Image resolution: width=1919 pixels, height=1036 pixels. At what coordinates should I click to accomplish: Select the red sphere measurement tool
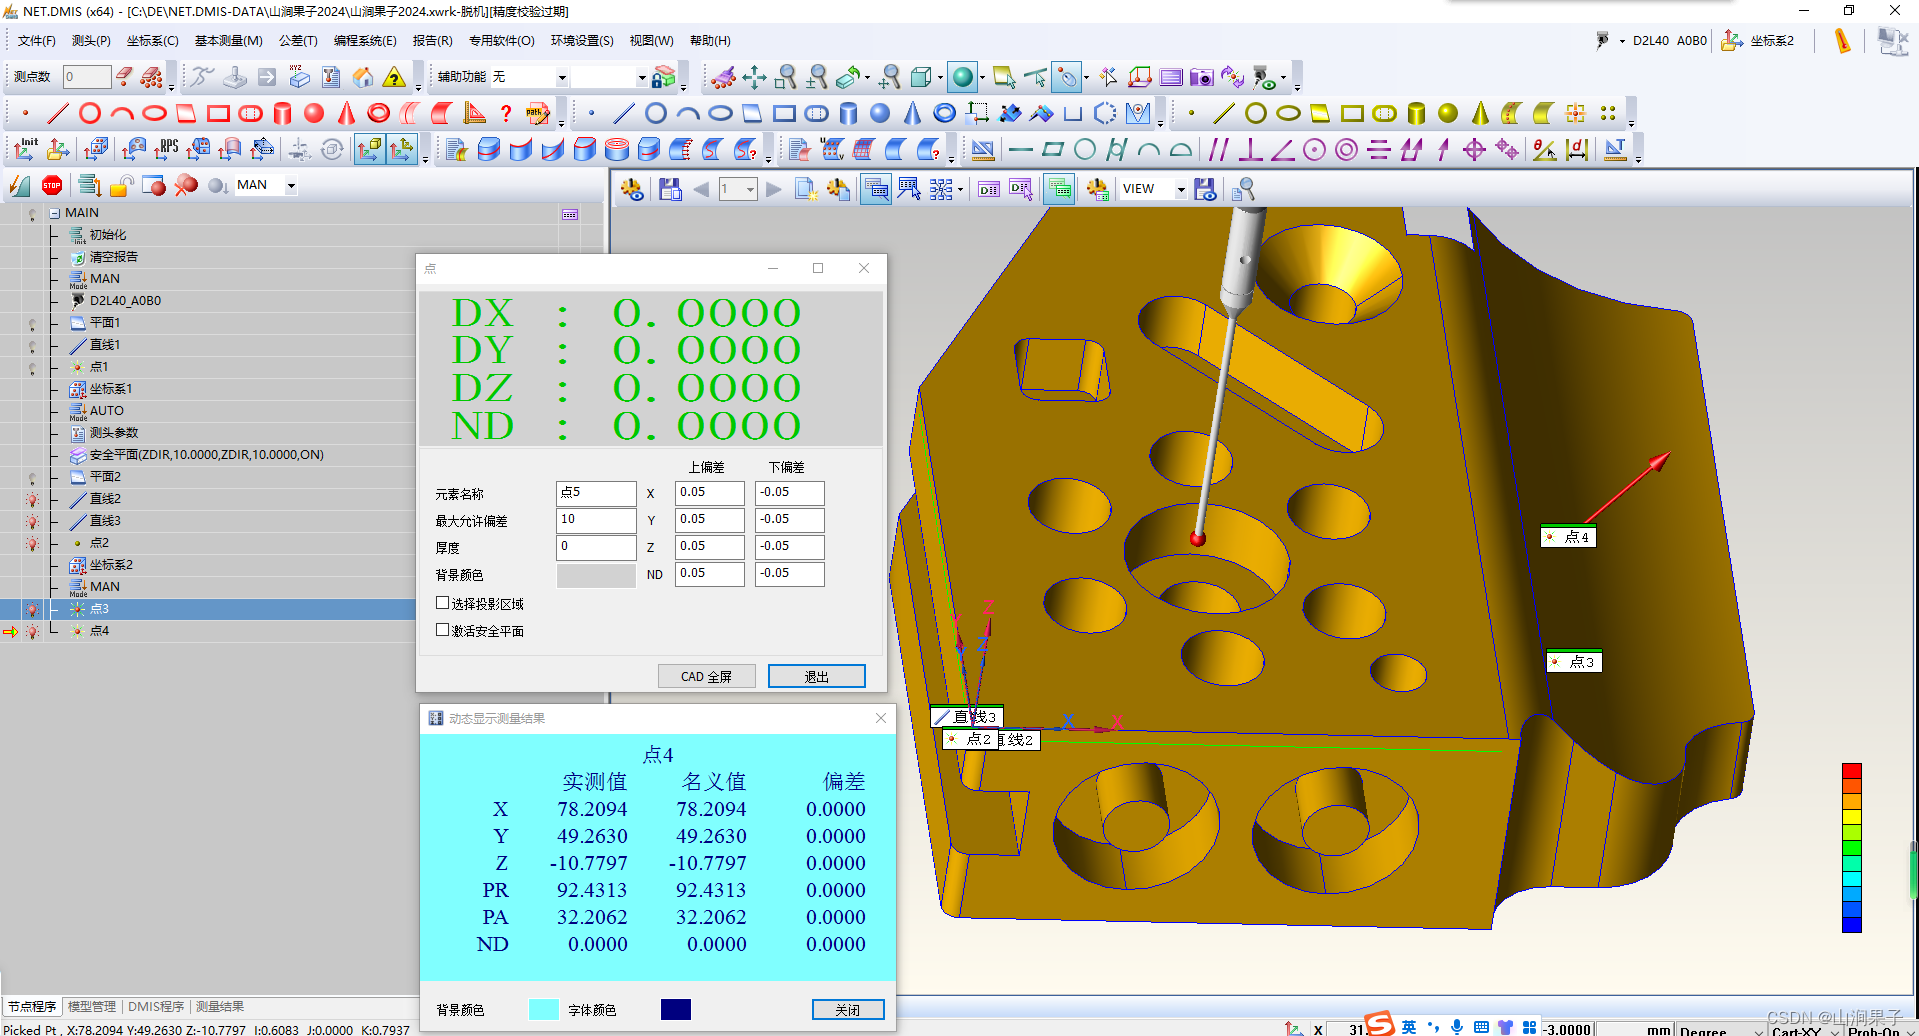click(x=314, y=113)
